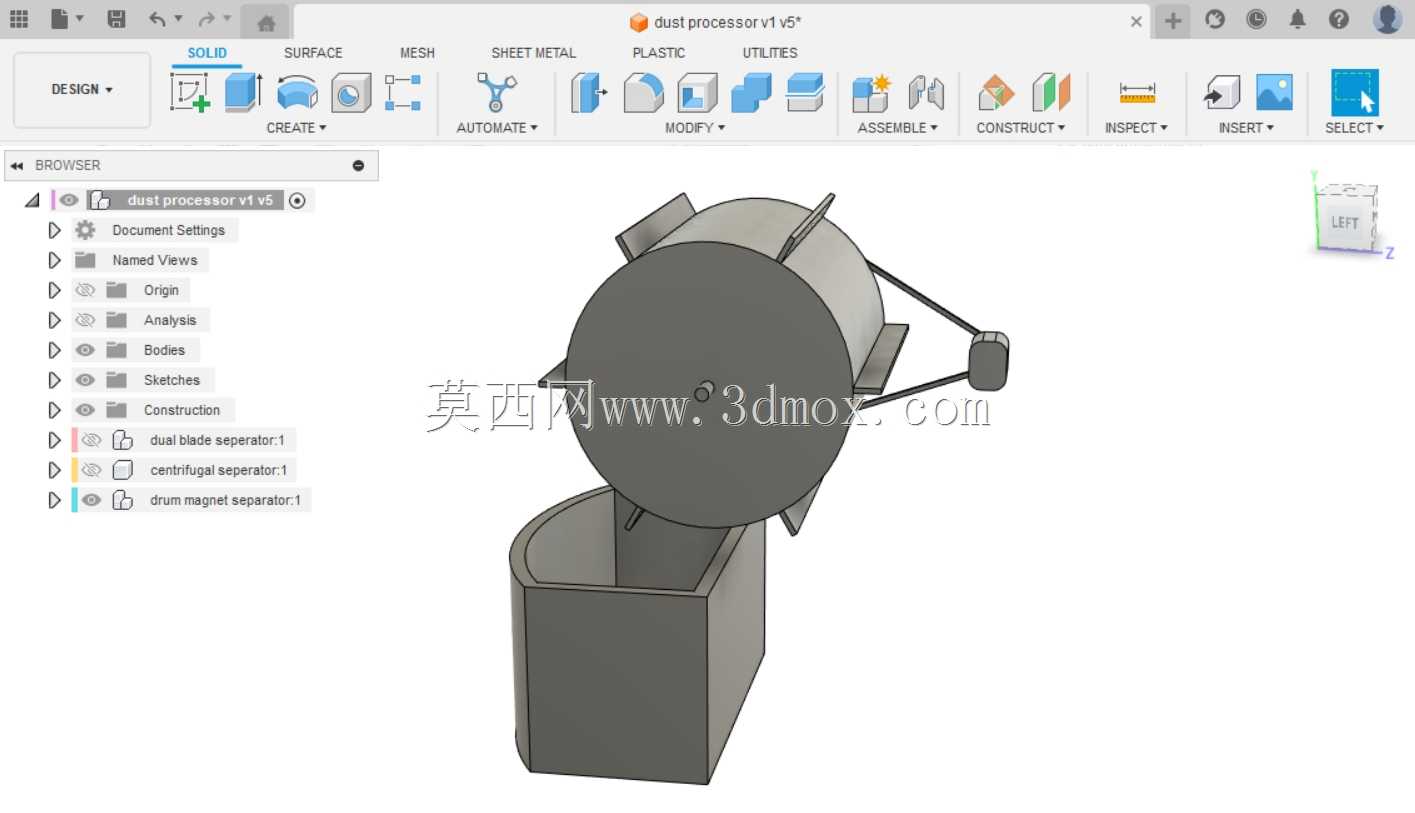The width and height of the screenshot is (1415, 813).
Task: Expand Named Views node
Action: point(55,260)
